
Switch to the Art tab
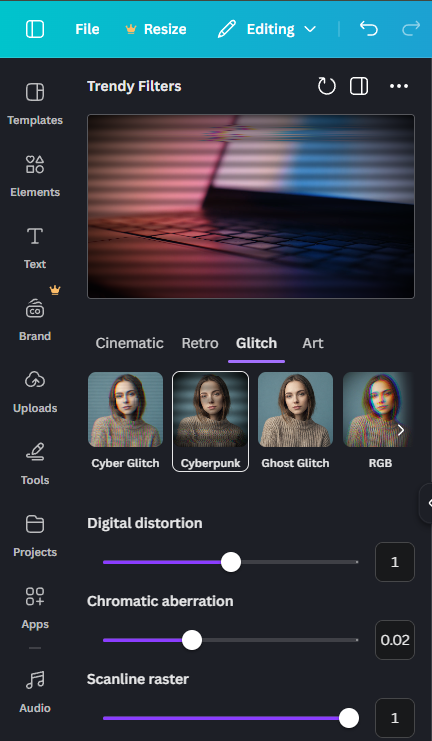click(x=313, y=343)
